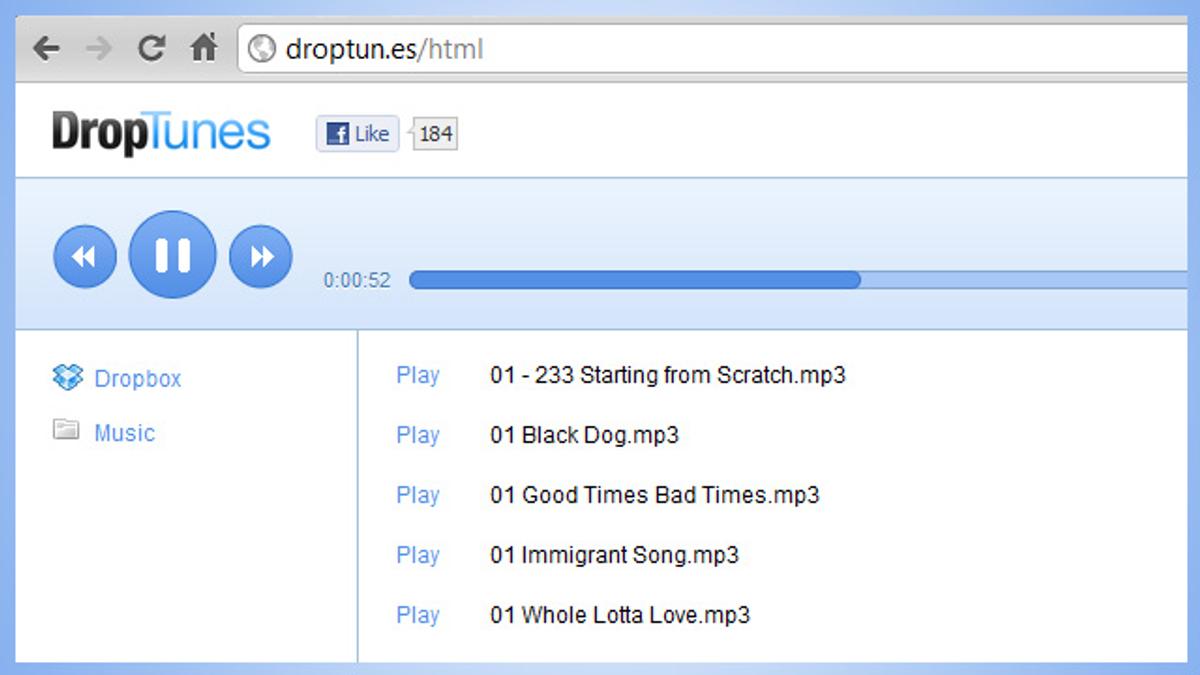Go to the browser Home page
The width and height of the screenshot is (1200, 675).
click(x=204, y=47)
